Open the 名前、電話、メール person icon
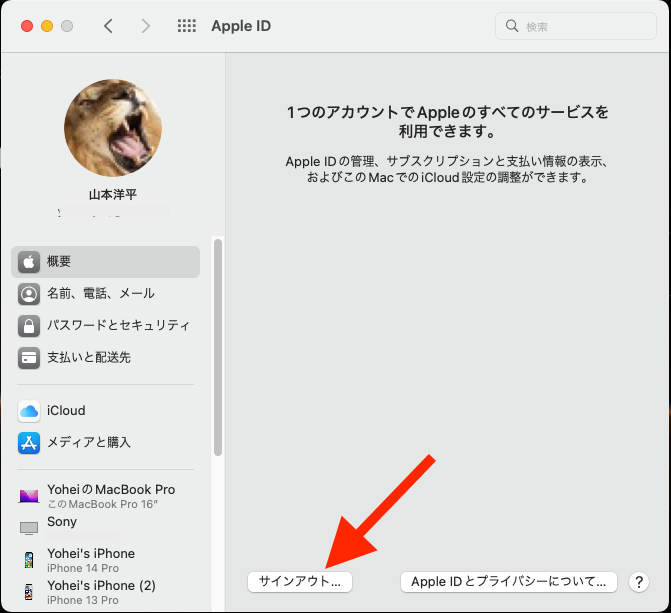Image resolution: width=671 pixels, height=613 pixels. point(29,294)
